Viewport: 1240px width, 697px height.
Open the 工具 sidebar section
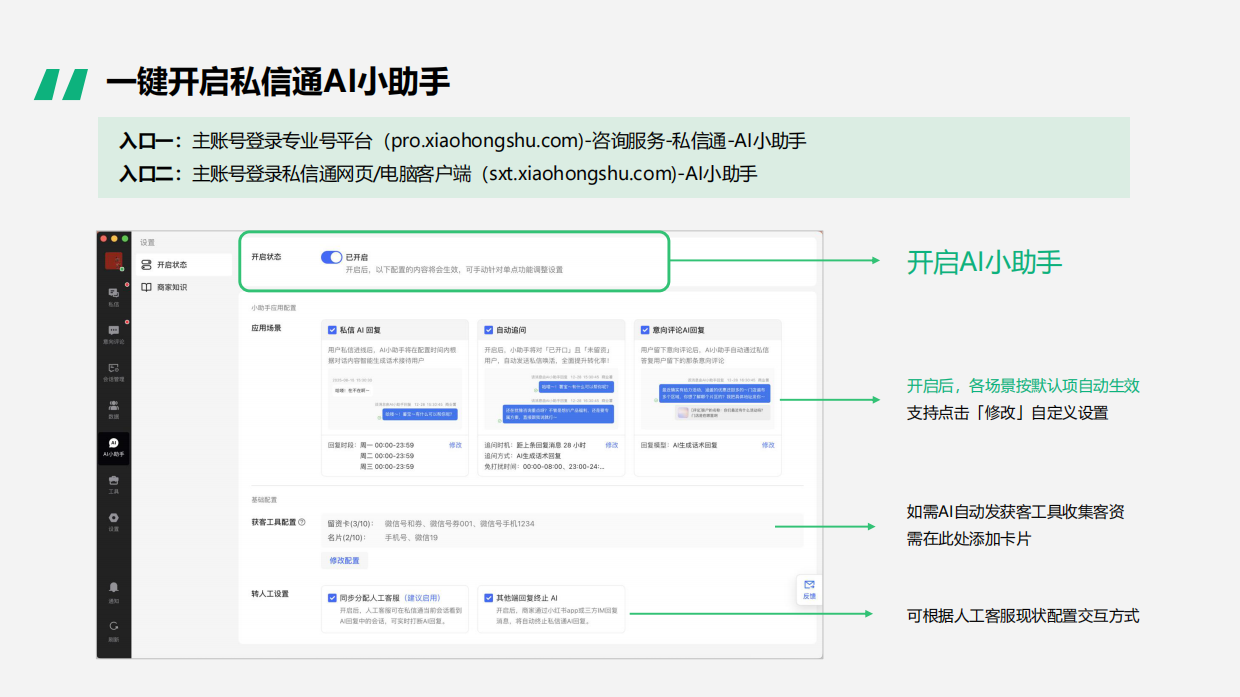click(x=113, y=484)
